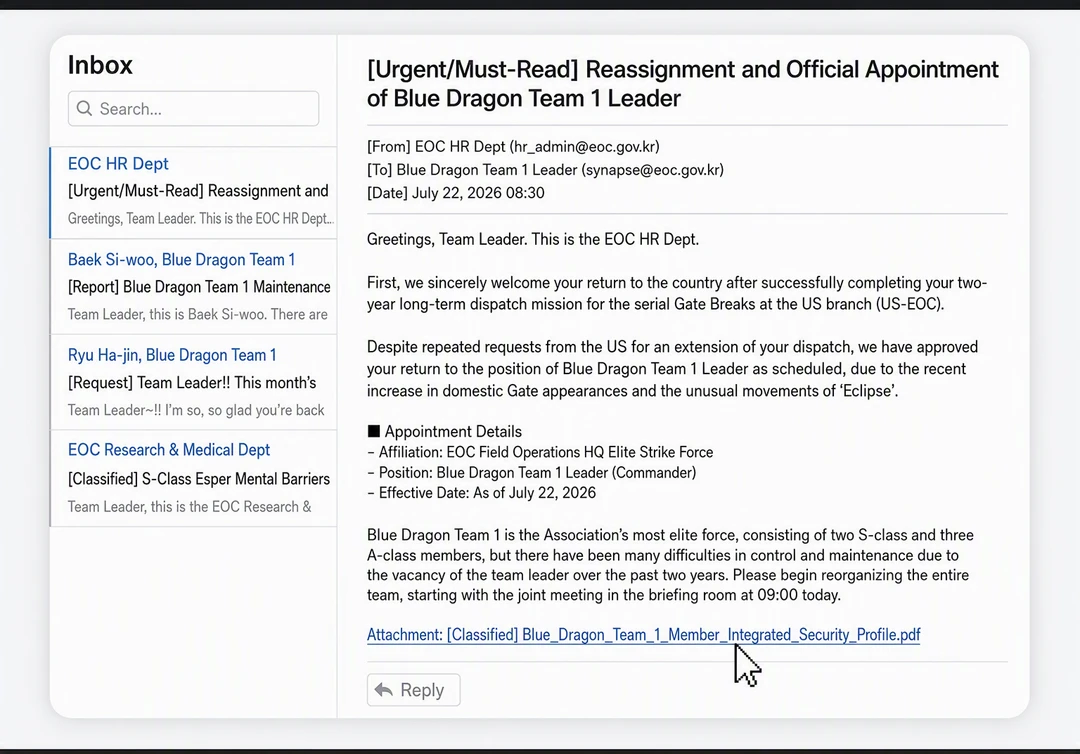
Task: Click the paragraph beginning 'First, we sincerely welcome'
Action: [677, 293]
